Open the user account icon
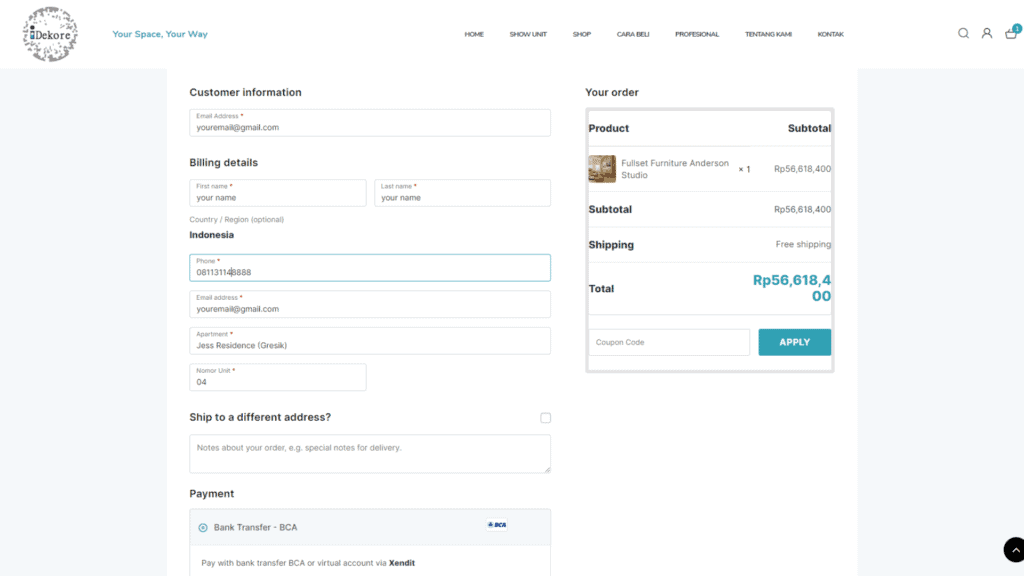The height and width of the screenshot is (576, 1024). click(x=986, y=33)
